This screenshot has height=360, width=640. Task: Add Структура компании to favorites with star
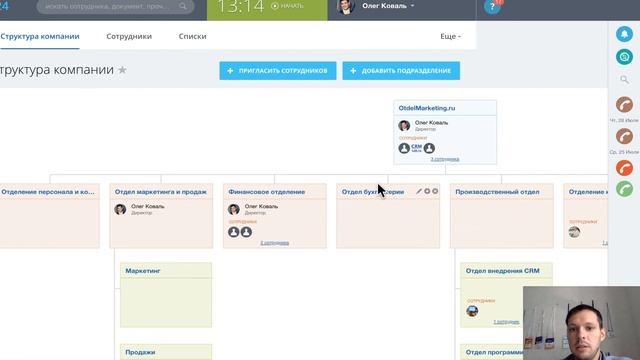[x=122, y=70]
